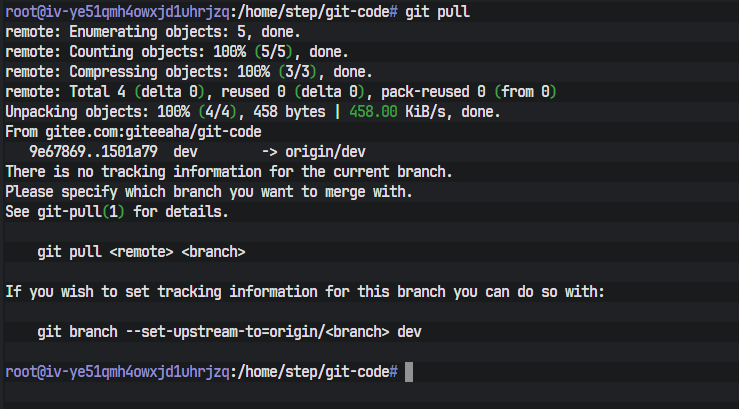
Task: Click 'git branch --set-upstream-to=origin/<branch> dev' command
Action: (x=230, y=332)
